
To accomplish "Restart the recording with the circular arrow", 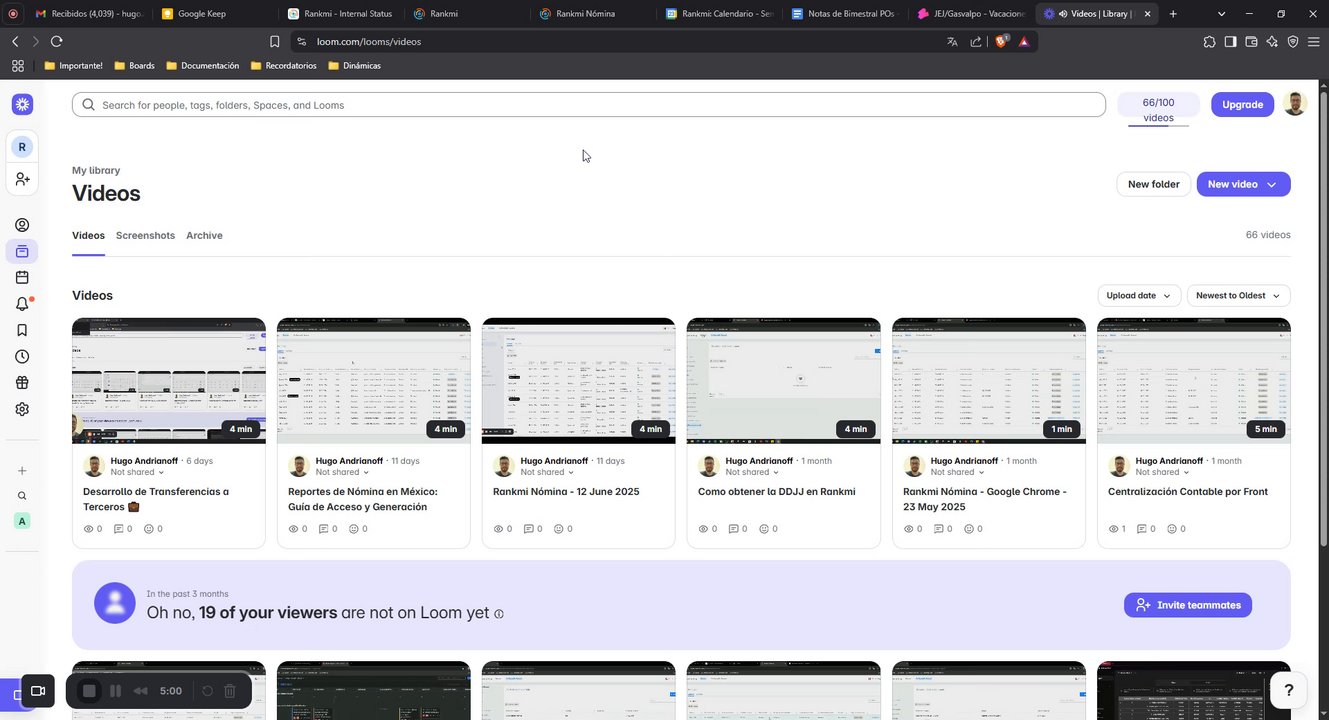I will [208, 691].
